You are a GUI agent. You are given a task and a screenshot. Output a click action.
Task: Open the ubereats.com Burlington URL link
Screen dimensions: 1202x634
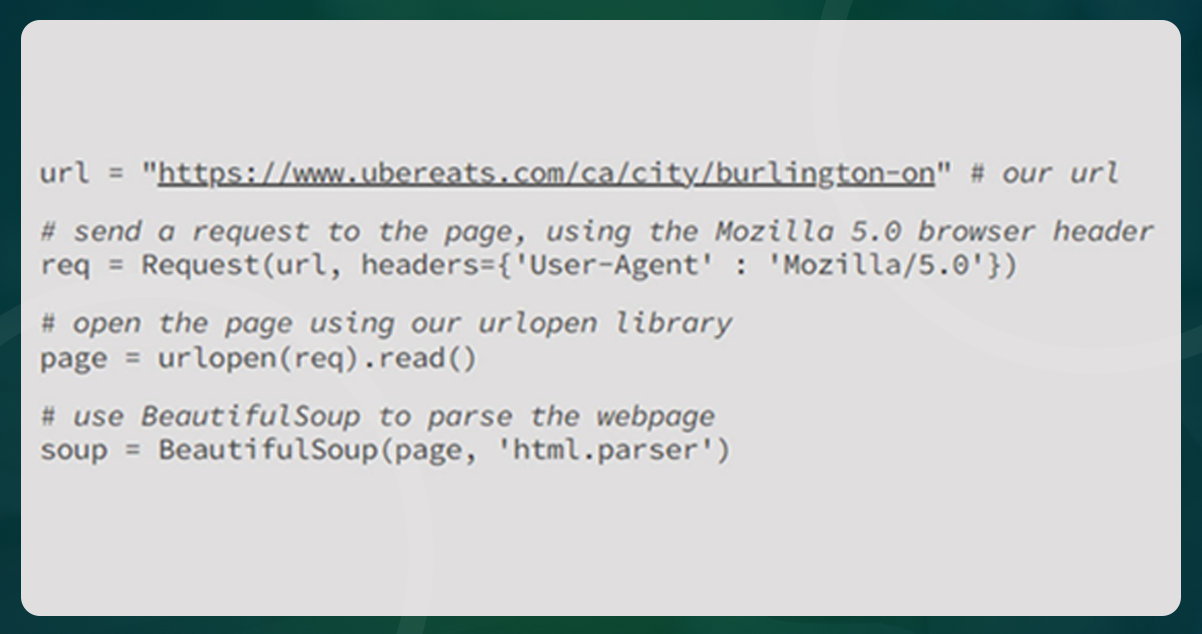546,173
